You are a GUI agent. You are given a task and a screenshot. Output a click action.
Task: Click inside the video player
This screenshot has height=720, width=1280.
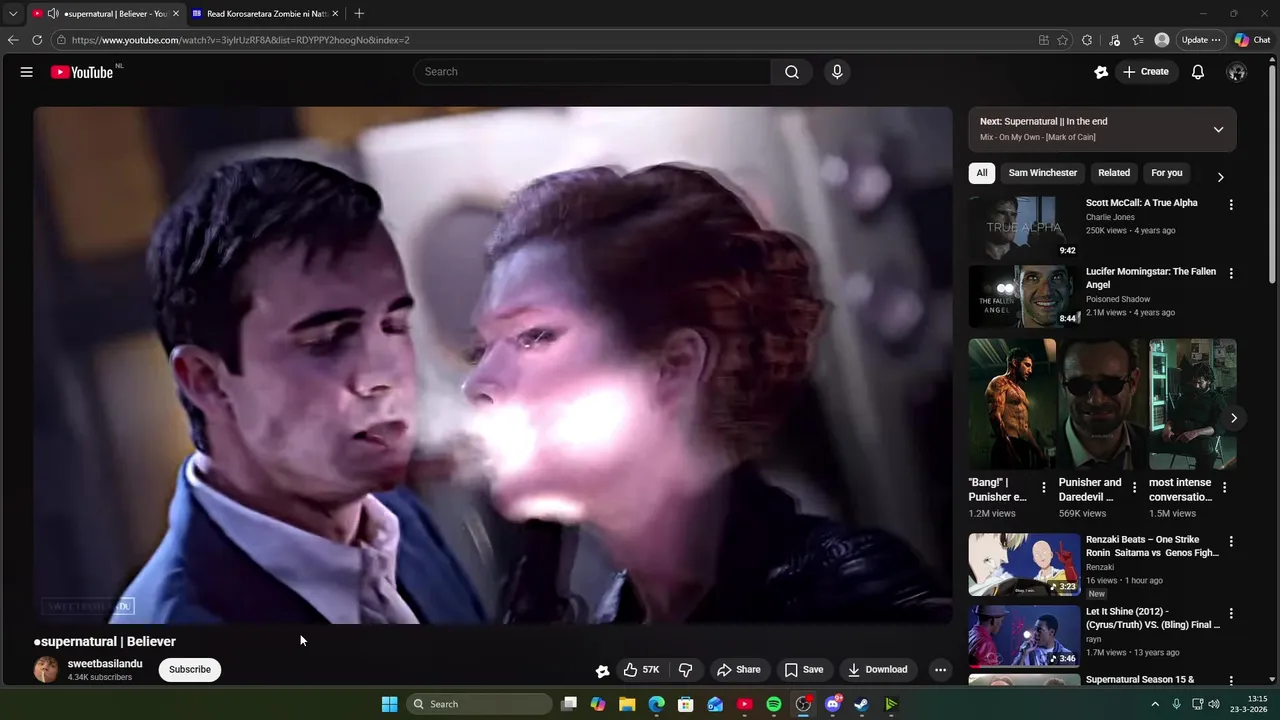(x=493, y=365)
